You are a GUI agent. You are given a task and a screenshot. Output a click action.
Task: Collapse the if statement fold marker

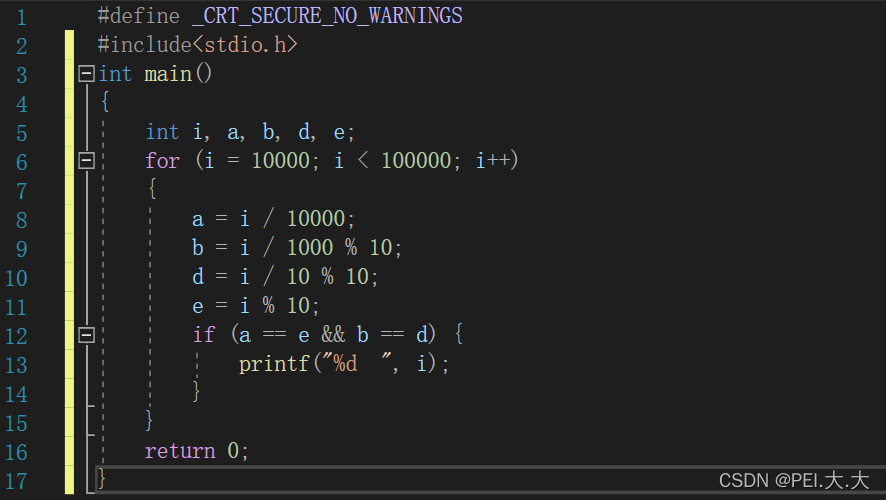coord(86,335)
